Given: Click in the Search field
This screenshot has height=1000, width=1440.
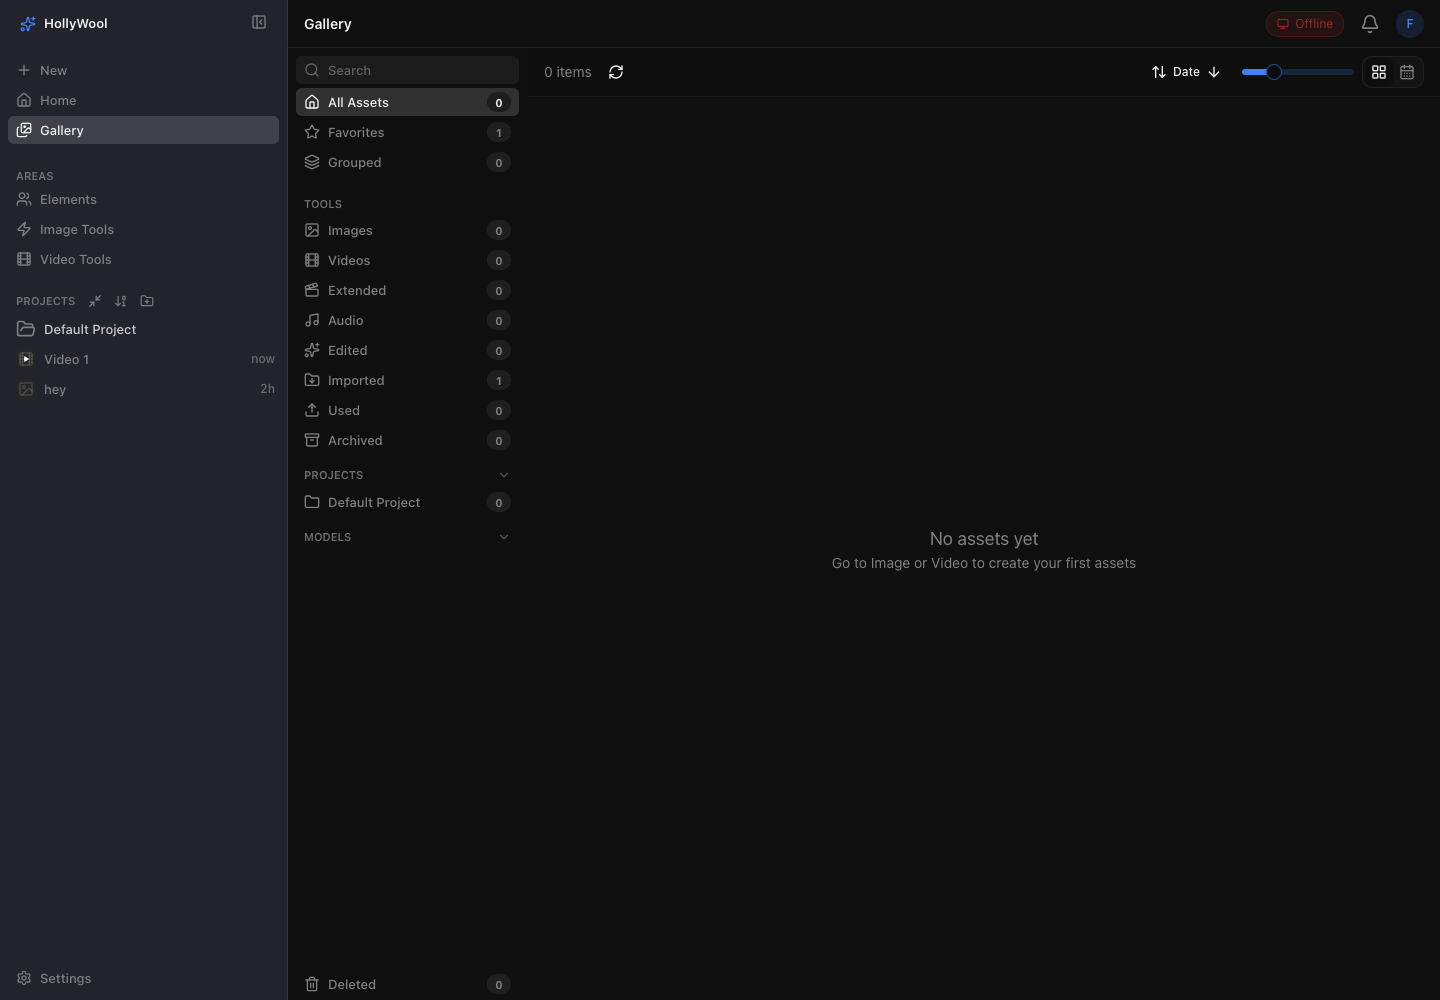Looking at the screenshot, I should click(407, 70).
